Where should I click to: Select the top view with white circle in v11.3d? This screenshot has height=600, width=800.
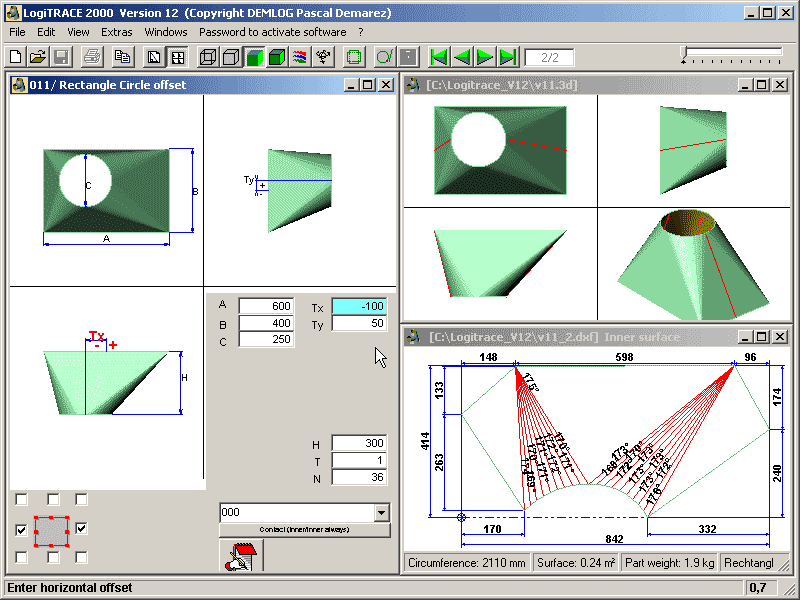[500, 151]
